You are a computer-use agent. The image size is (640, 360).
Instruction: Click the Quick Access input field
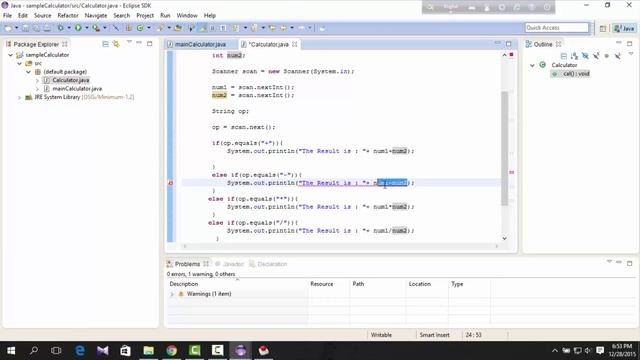[557, 28]
